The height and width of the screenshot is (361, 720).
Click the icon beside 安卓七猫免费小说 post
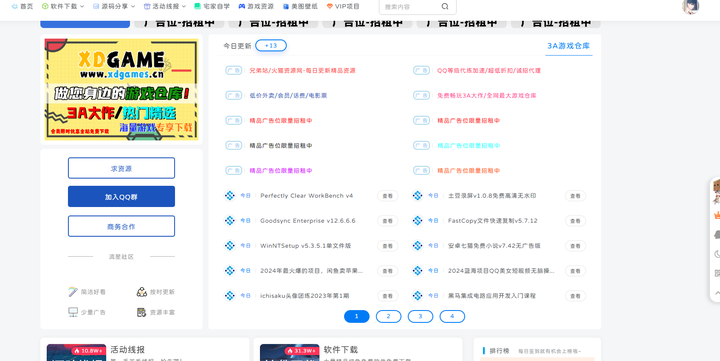[417, 246]
